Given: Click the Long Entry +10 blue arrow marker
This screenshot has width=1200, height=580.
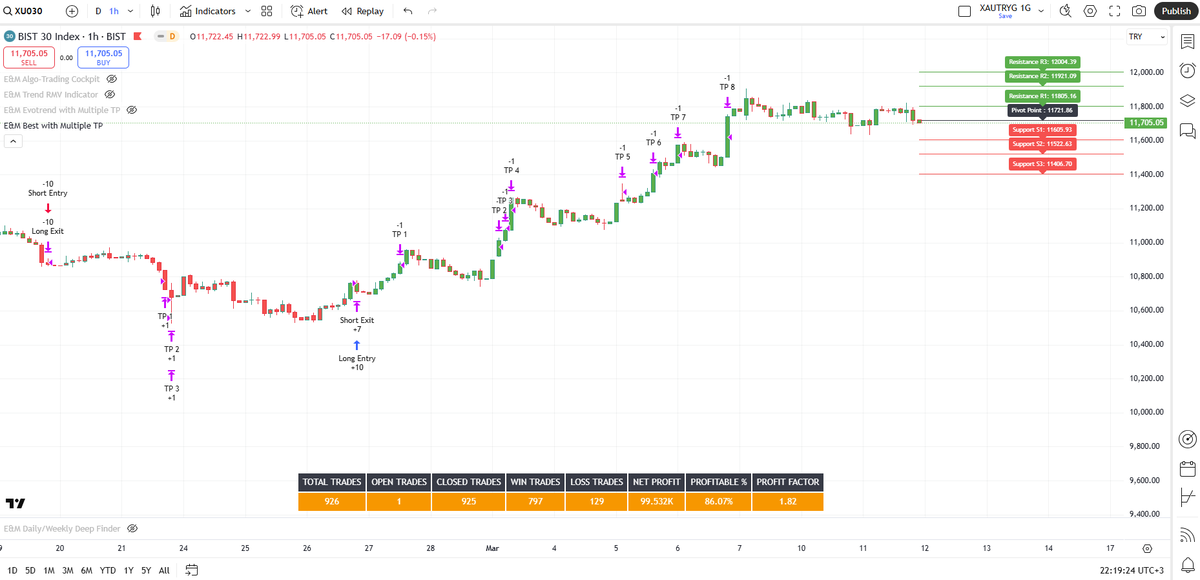Looking at the screenshot, I should tap(357, 345).
